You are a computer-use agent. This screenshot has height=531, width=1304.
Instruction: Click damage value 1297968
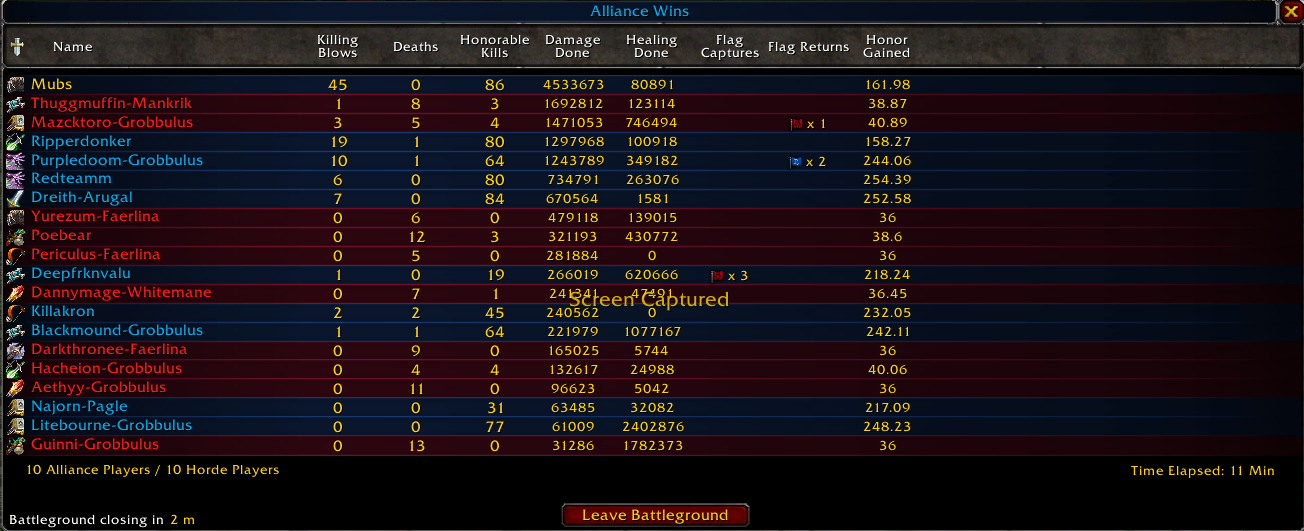(574, 142)
